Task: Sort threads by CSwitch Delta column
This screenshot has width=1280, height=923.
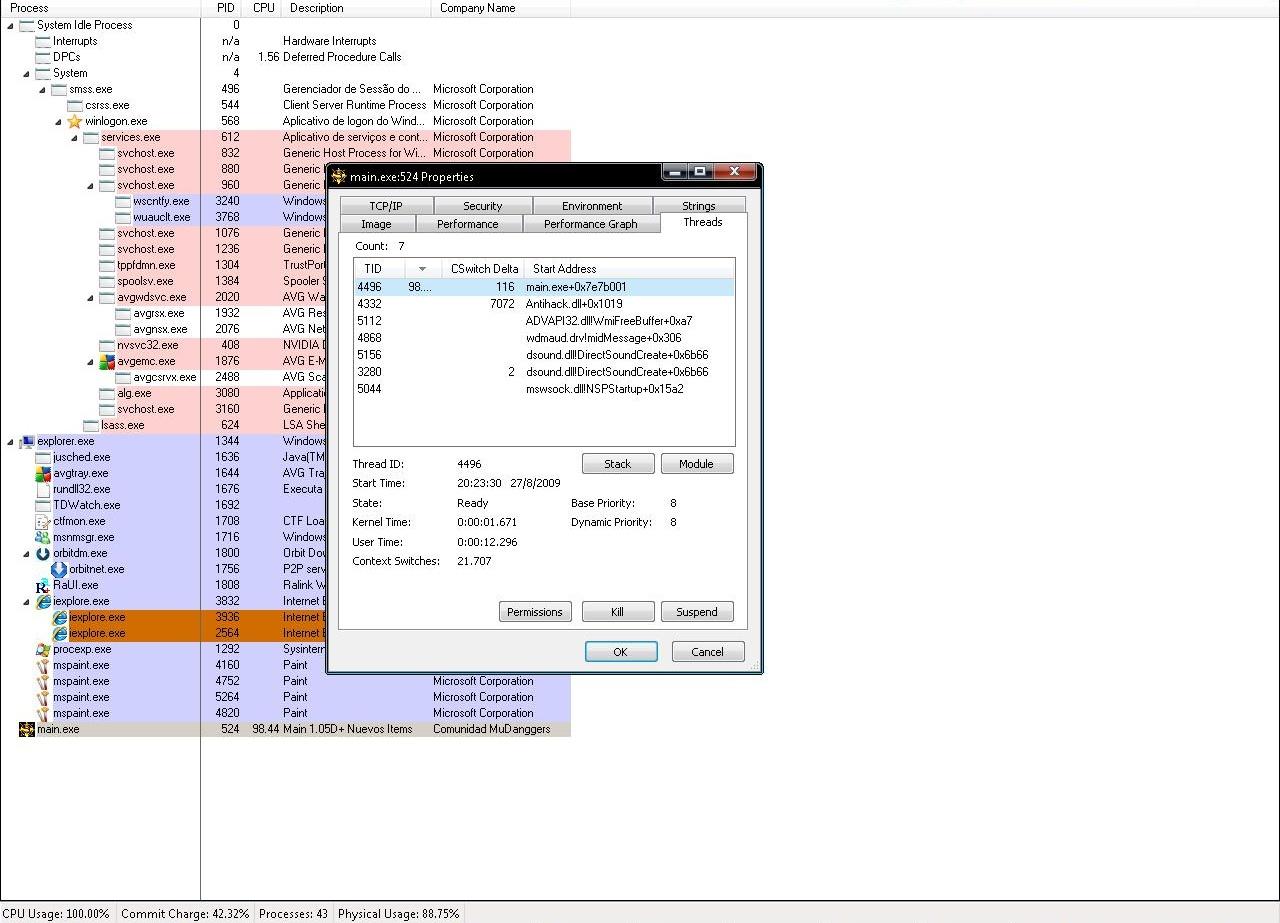Action: (484, 268)
